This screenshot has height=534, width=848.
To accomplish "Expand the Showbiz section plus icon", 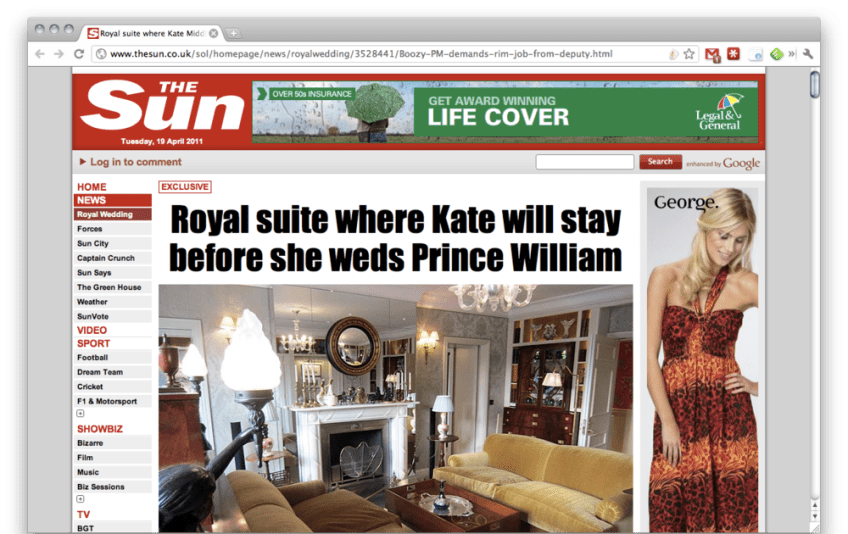I will point(80,499).
